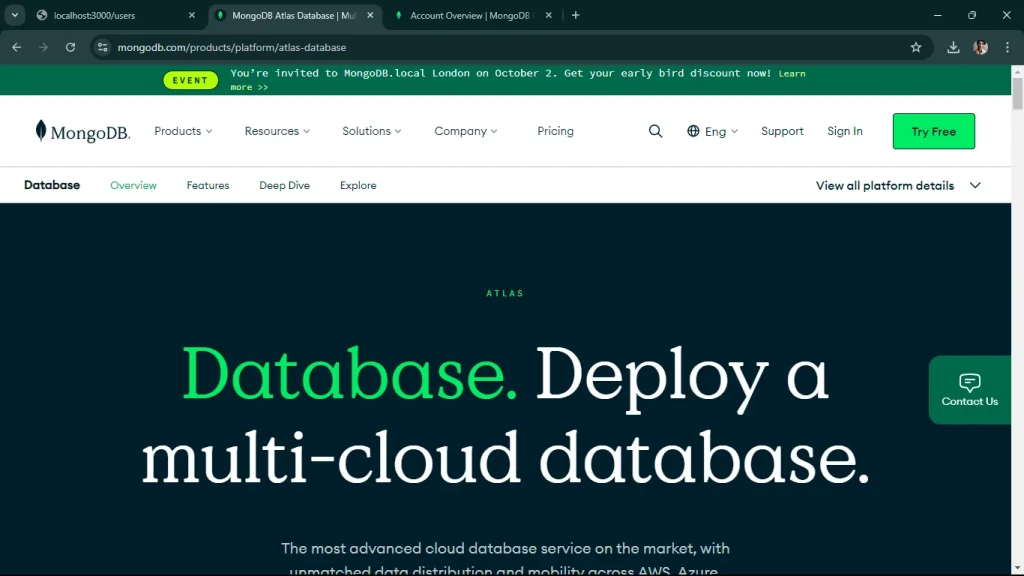The height and width of the screenshot is (576, 1024).
Task: Open the Learn more event link
Action: coord(791,73)
